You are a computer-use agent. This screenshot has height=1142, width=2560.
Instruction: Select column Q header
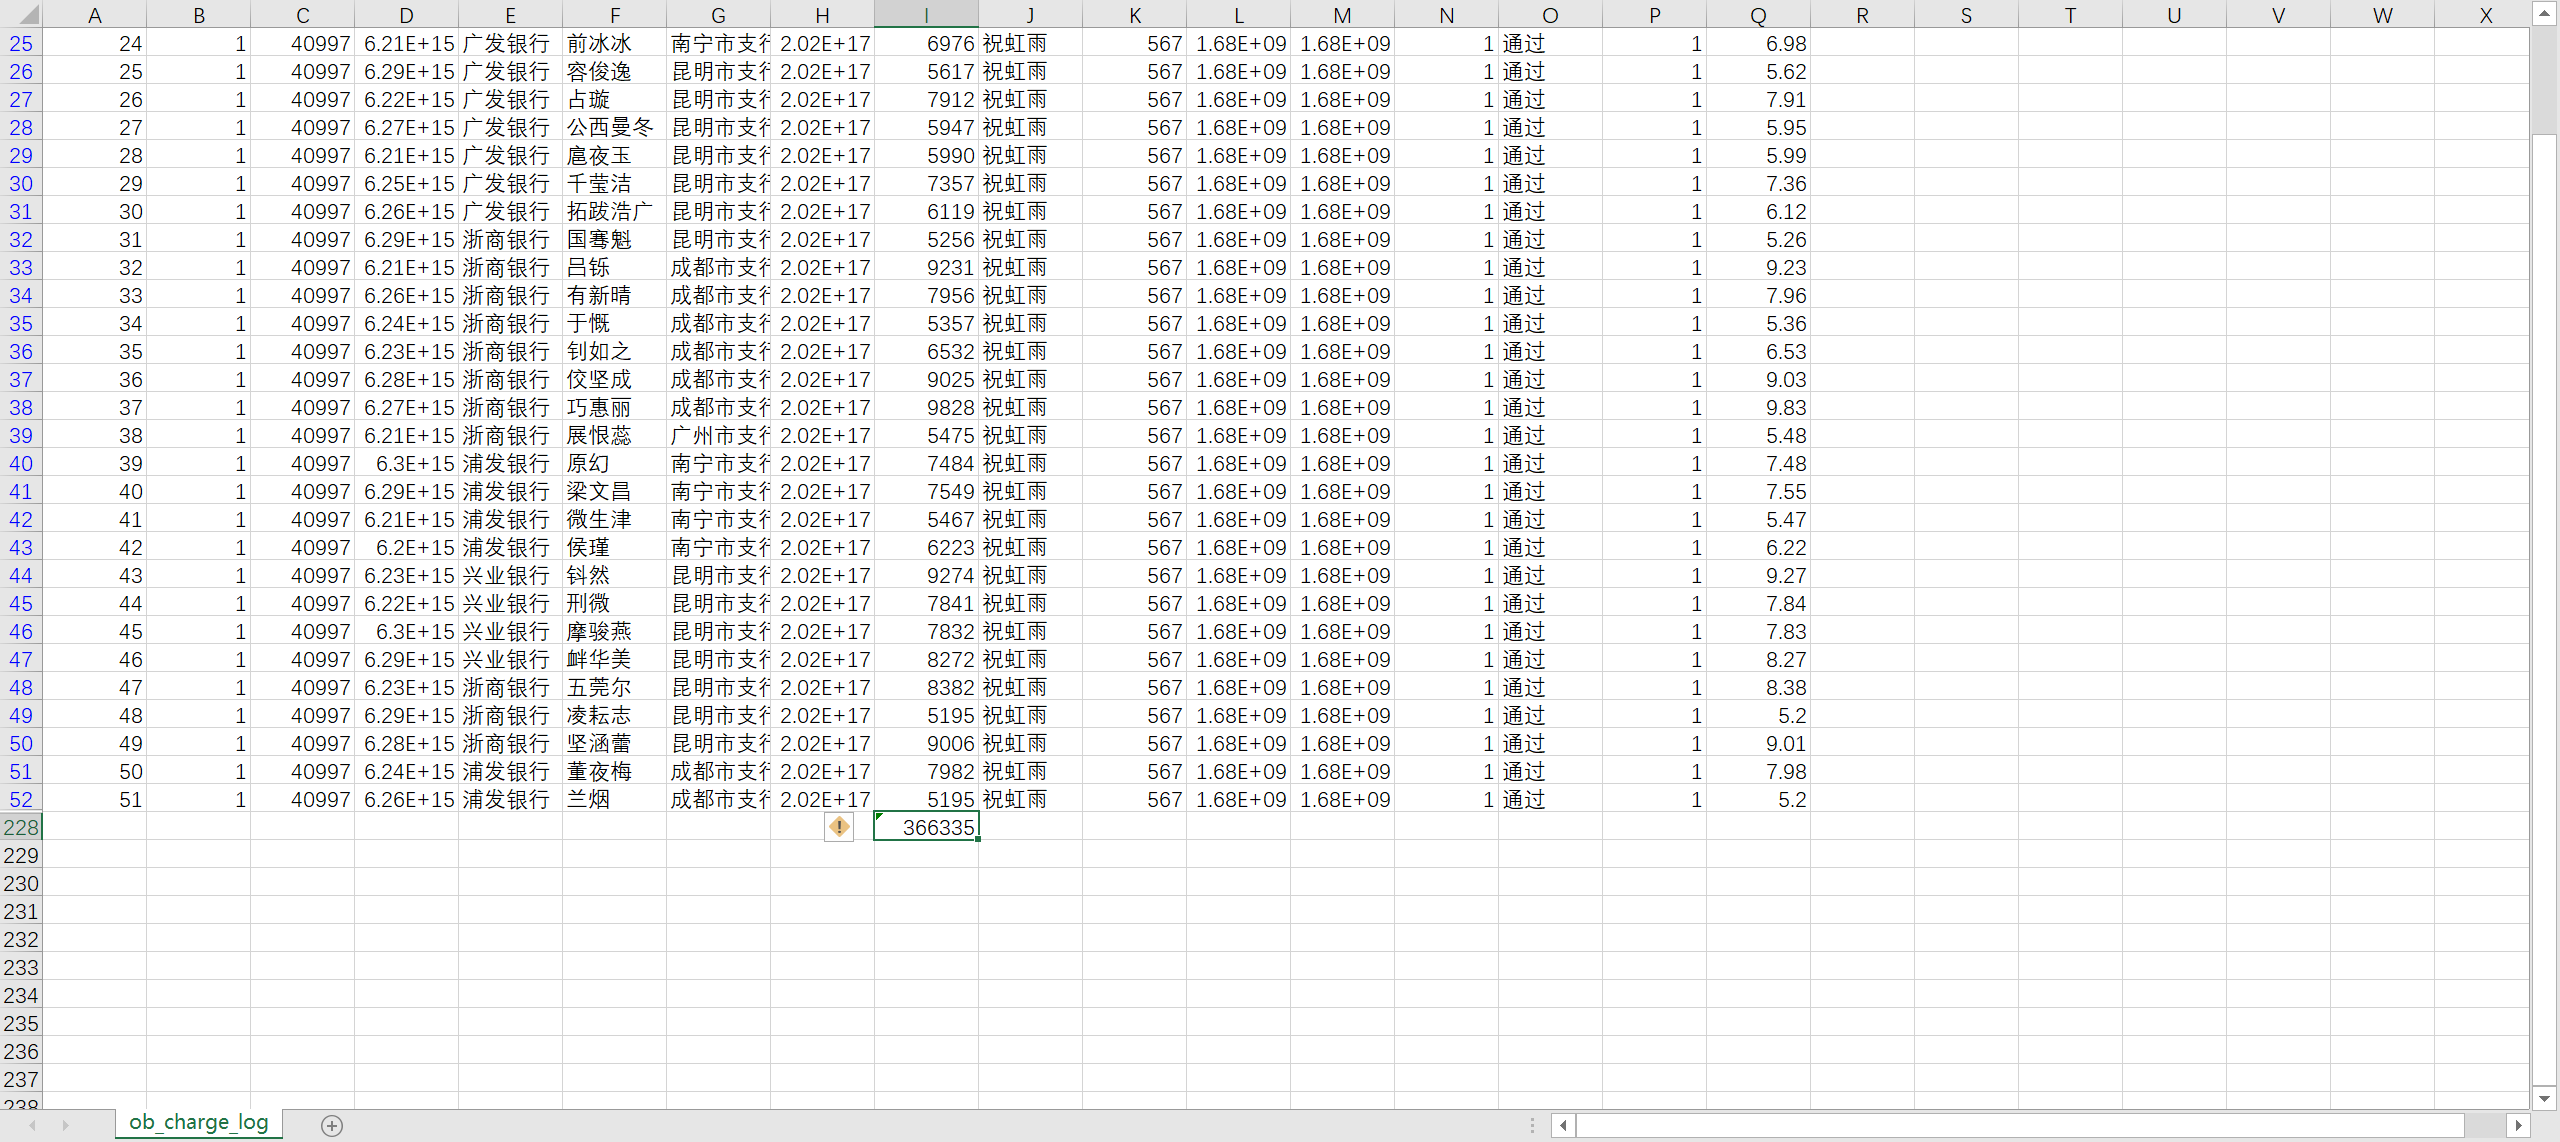click(x=1758, y=15)
